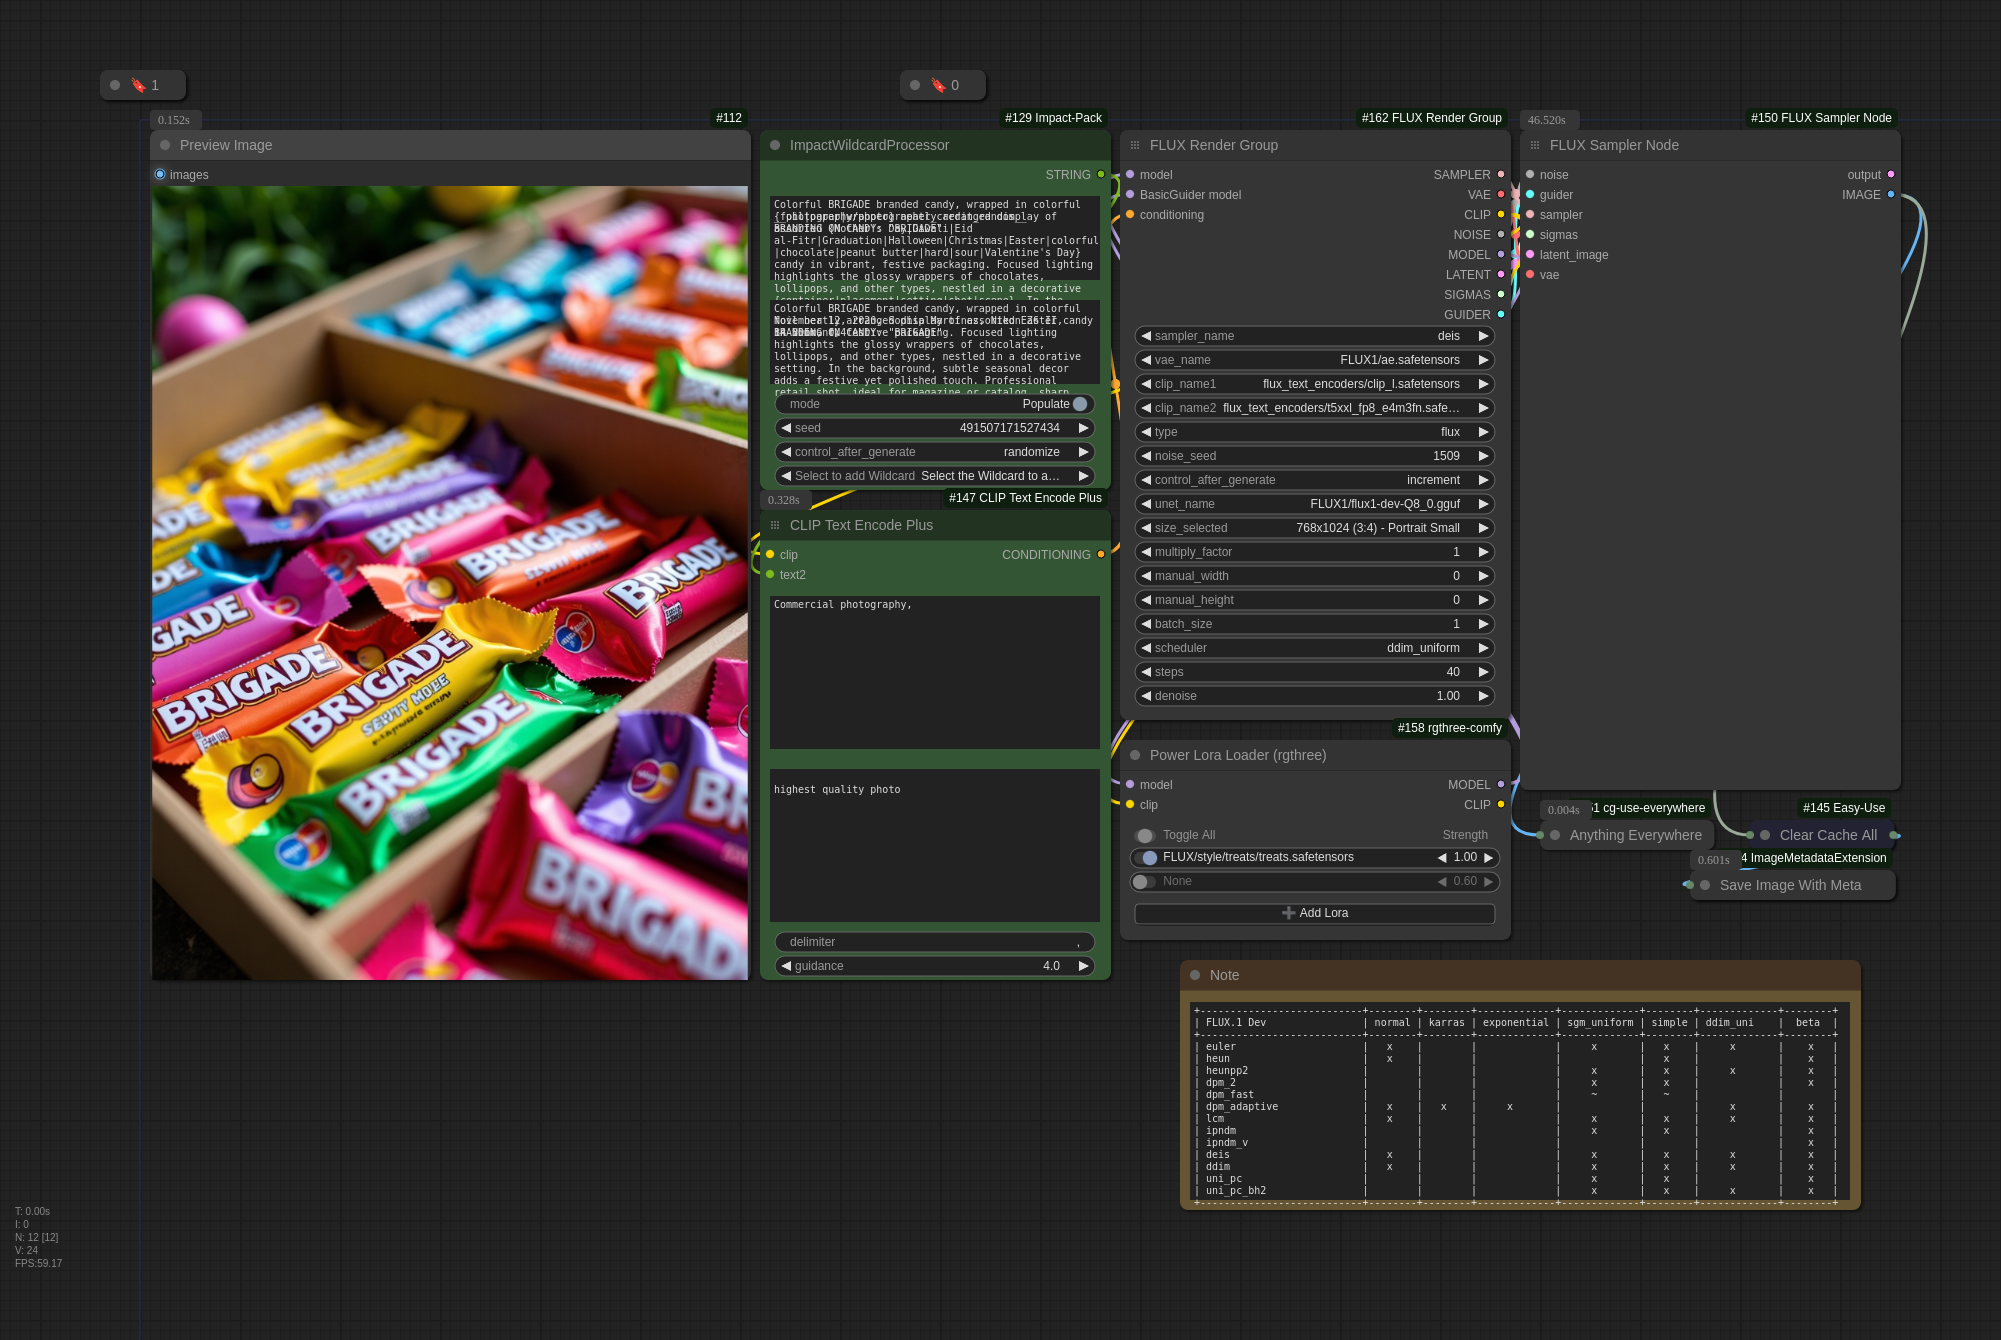Disable the treats.safetensors lora toggle
2001x1340 pixels.
pyautogui.click(x=1146, y=858)
